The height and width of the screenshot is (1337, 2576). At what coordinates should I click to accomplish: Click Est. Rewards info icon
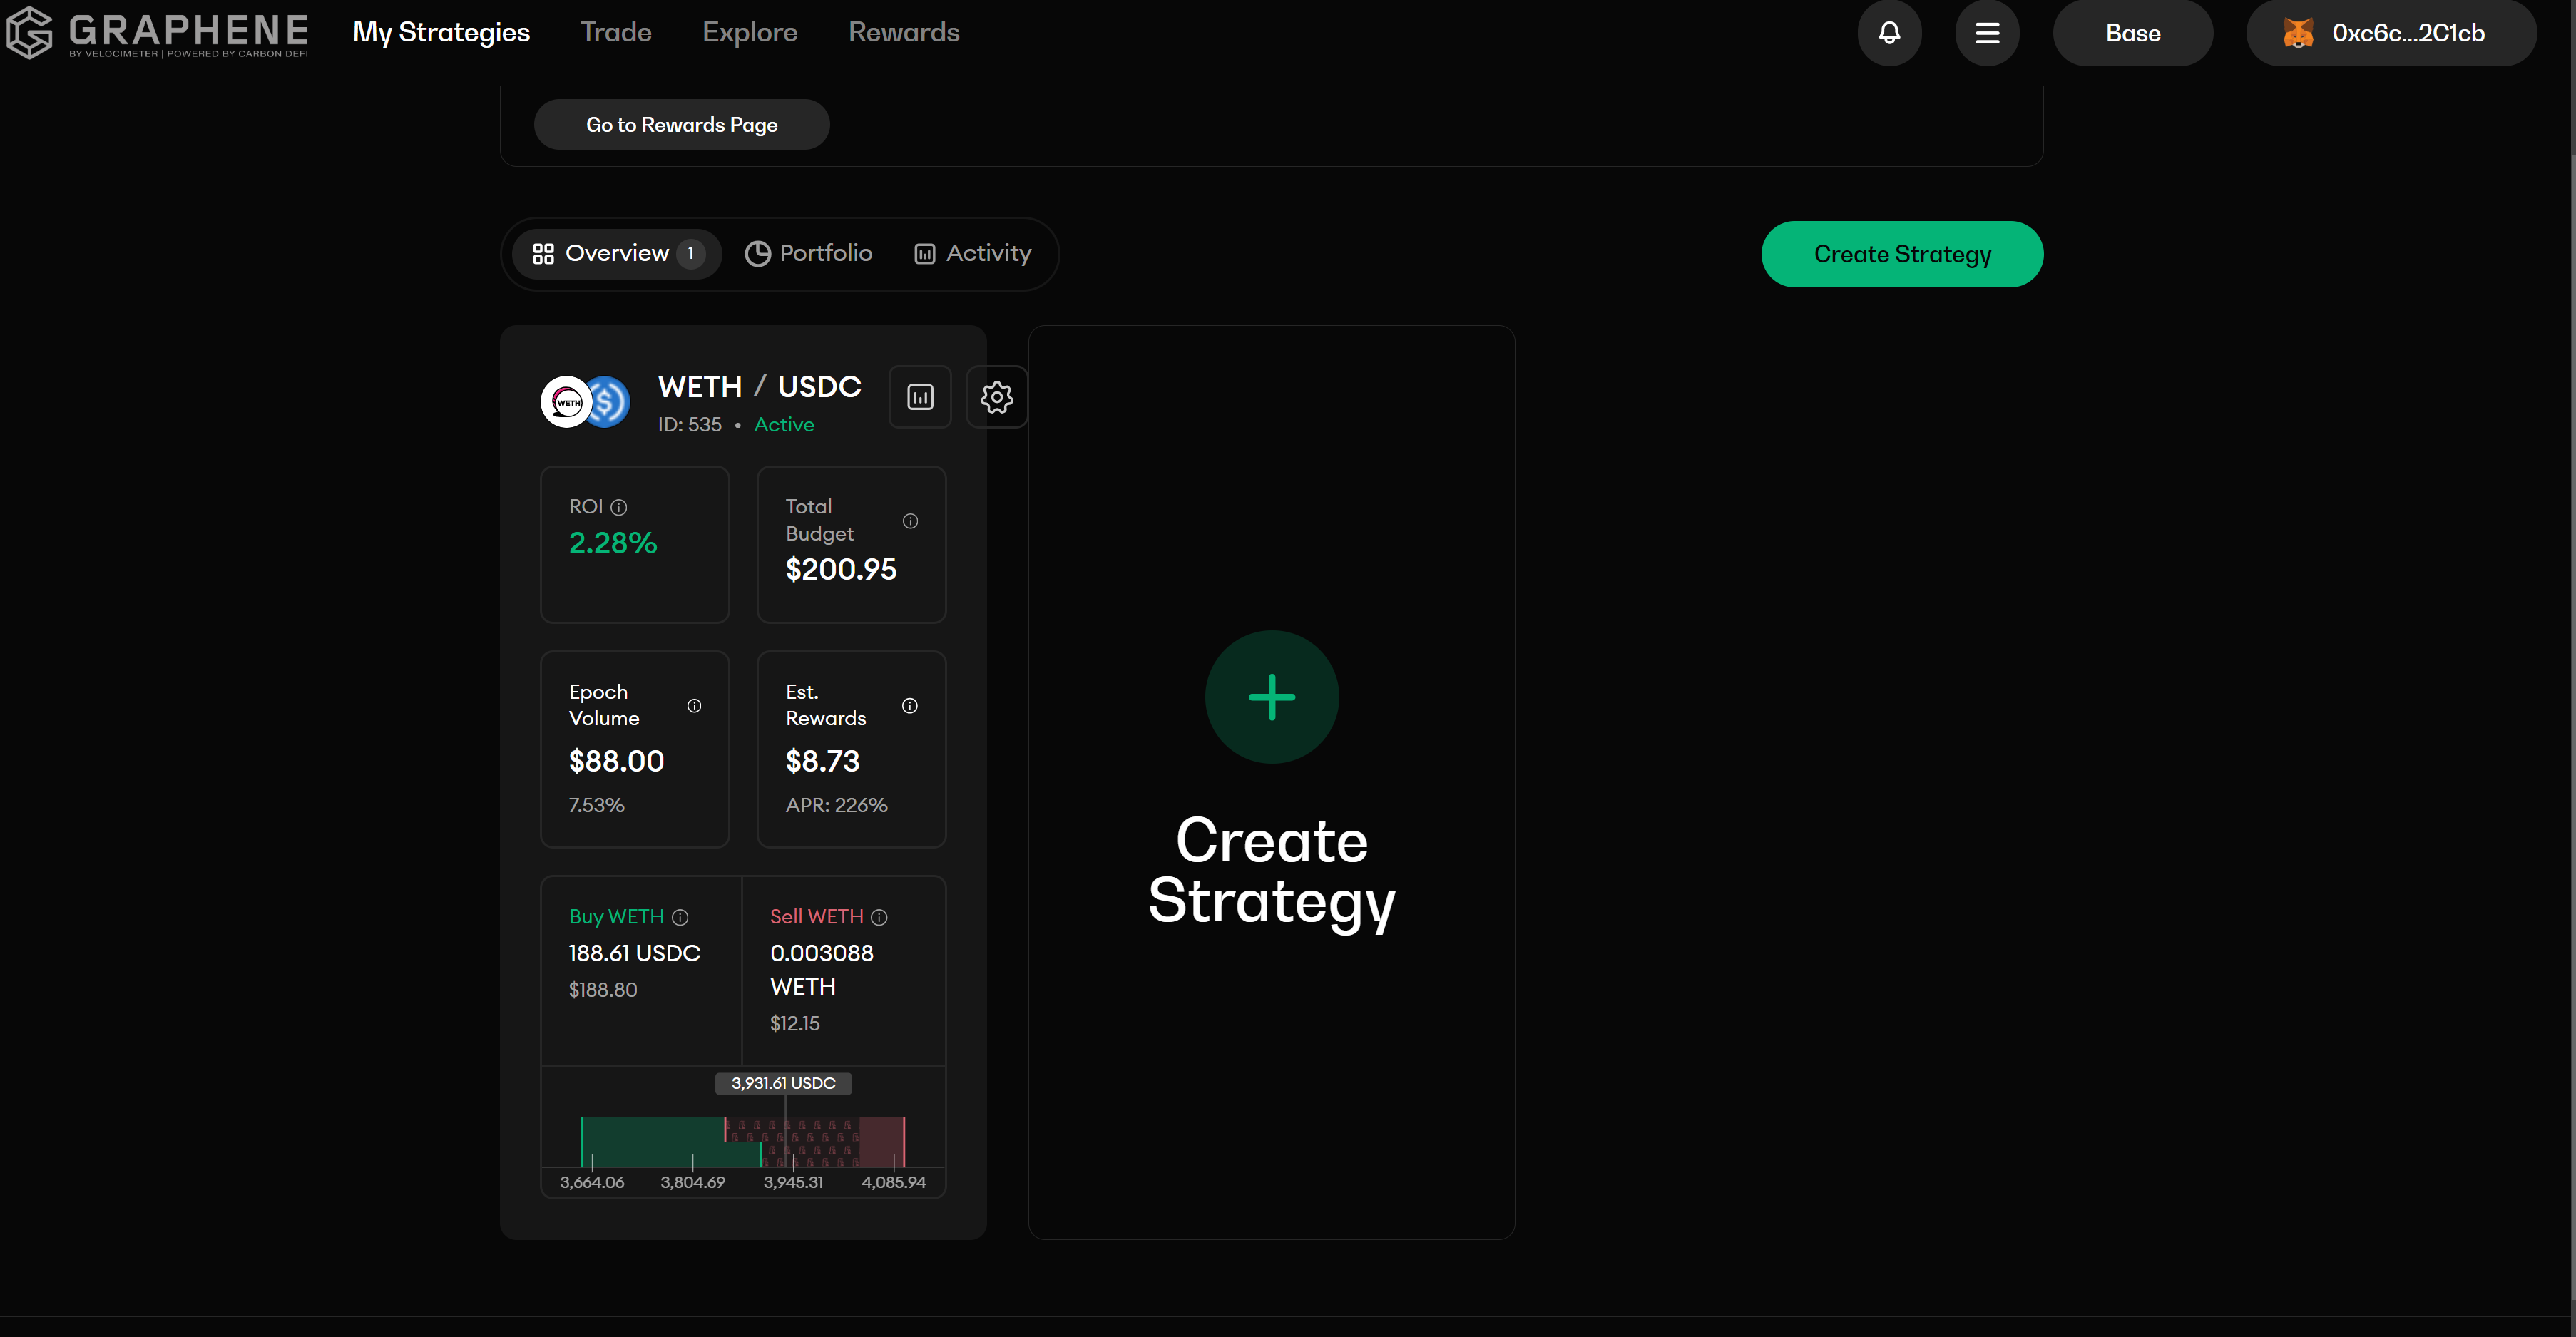tap(910, 706)
